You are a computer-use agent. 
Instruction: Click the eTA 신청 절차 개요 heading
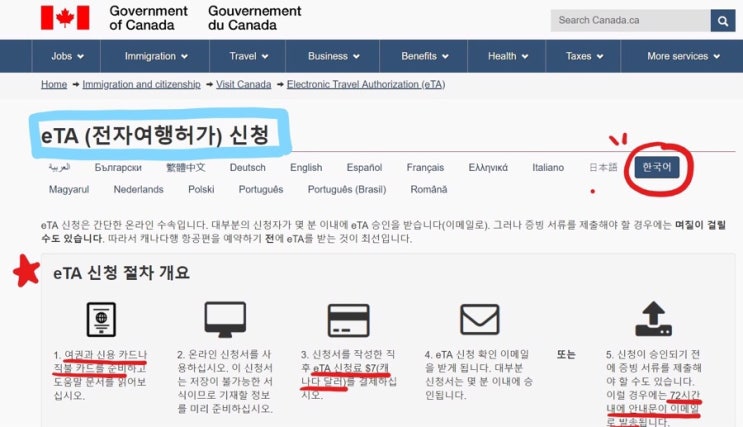pyautogui.click(x=121, y=273)
